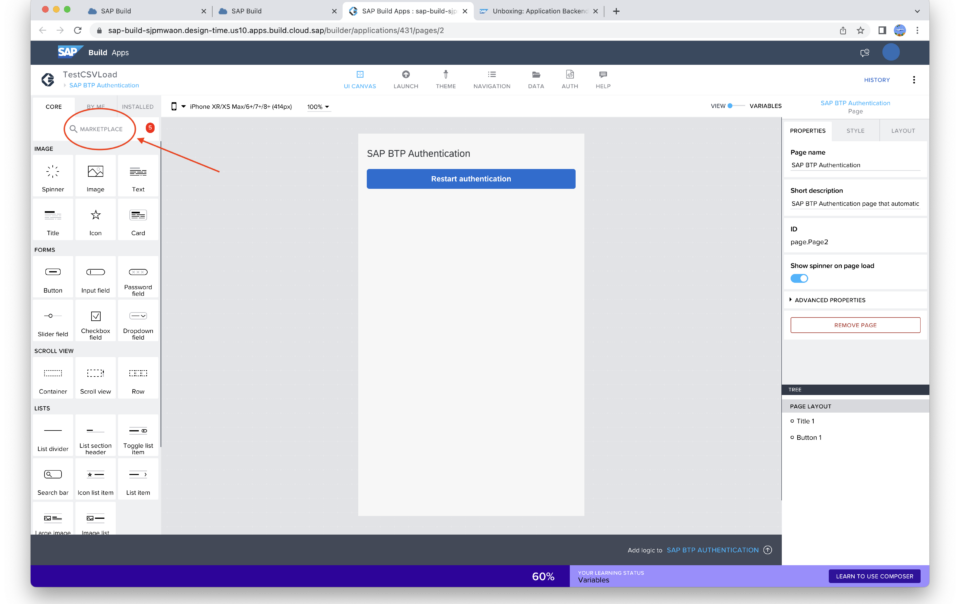Screen dimensions: 960x604
Task: Open the Properties tab
Action: click(808, 130)
